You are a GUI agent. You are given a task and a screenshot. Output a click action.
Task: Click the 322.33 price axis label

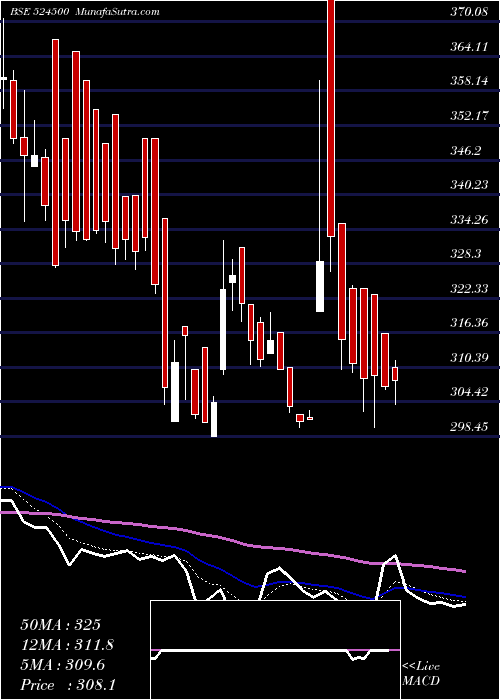point(469,288)
